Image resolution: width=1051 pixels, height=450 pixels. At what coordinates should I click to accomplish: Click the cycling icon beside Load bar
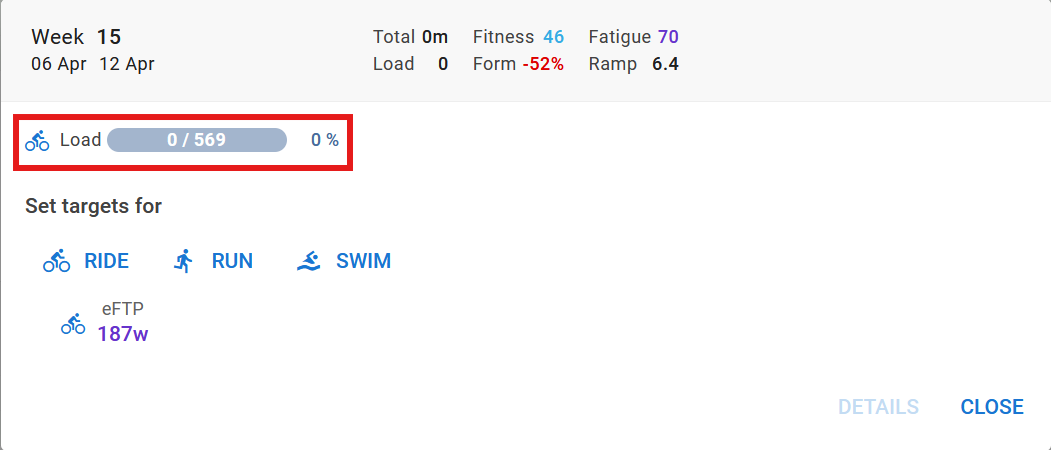[37, 140]
